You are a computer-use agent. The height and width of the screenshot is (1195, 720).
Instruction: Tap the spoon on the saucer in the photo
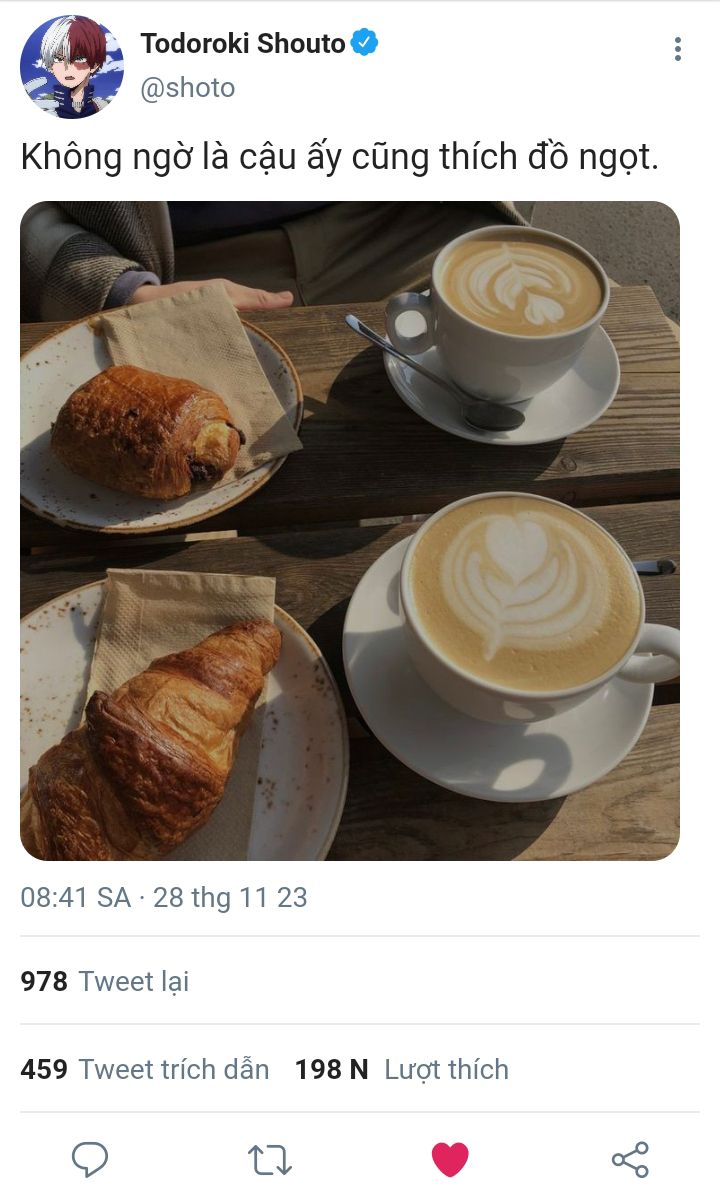[x=435, y=373]
